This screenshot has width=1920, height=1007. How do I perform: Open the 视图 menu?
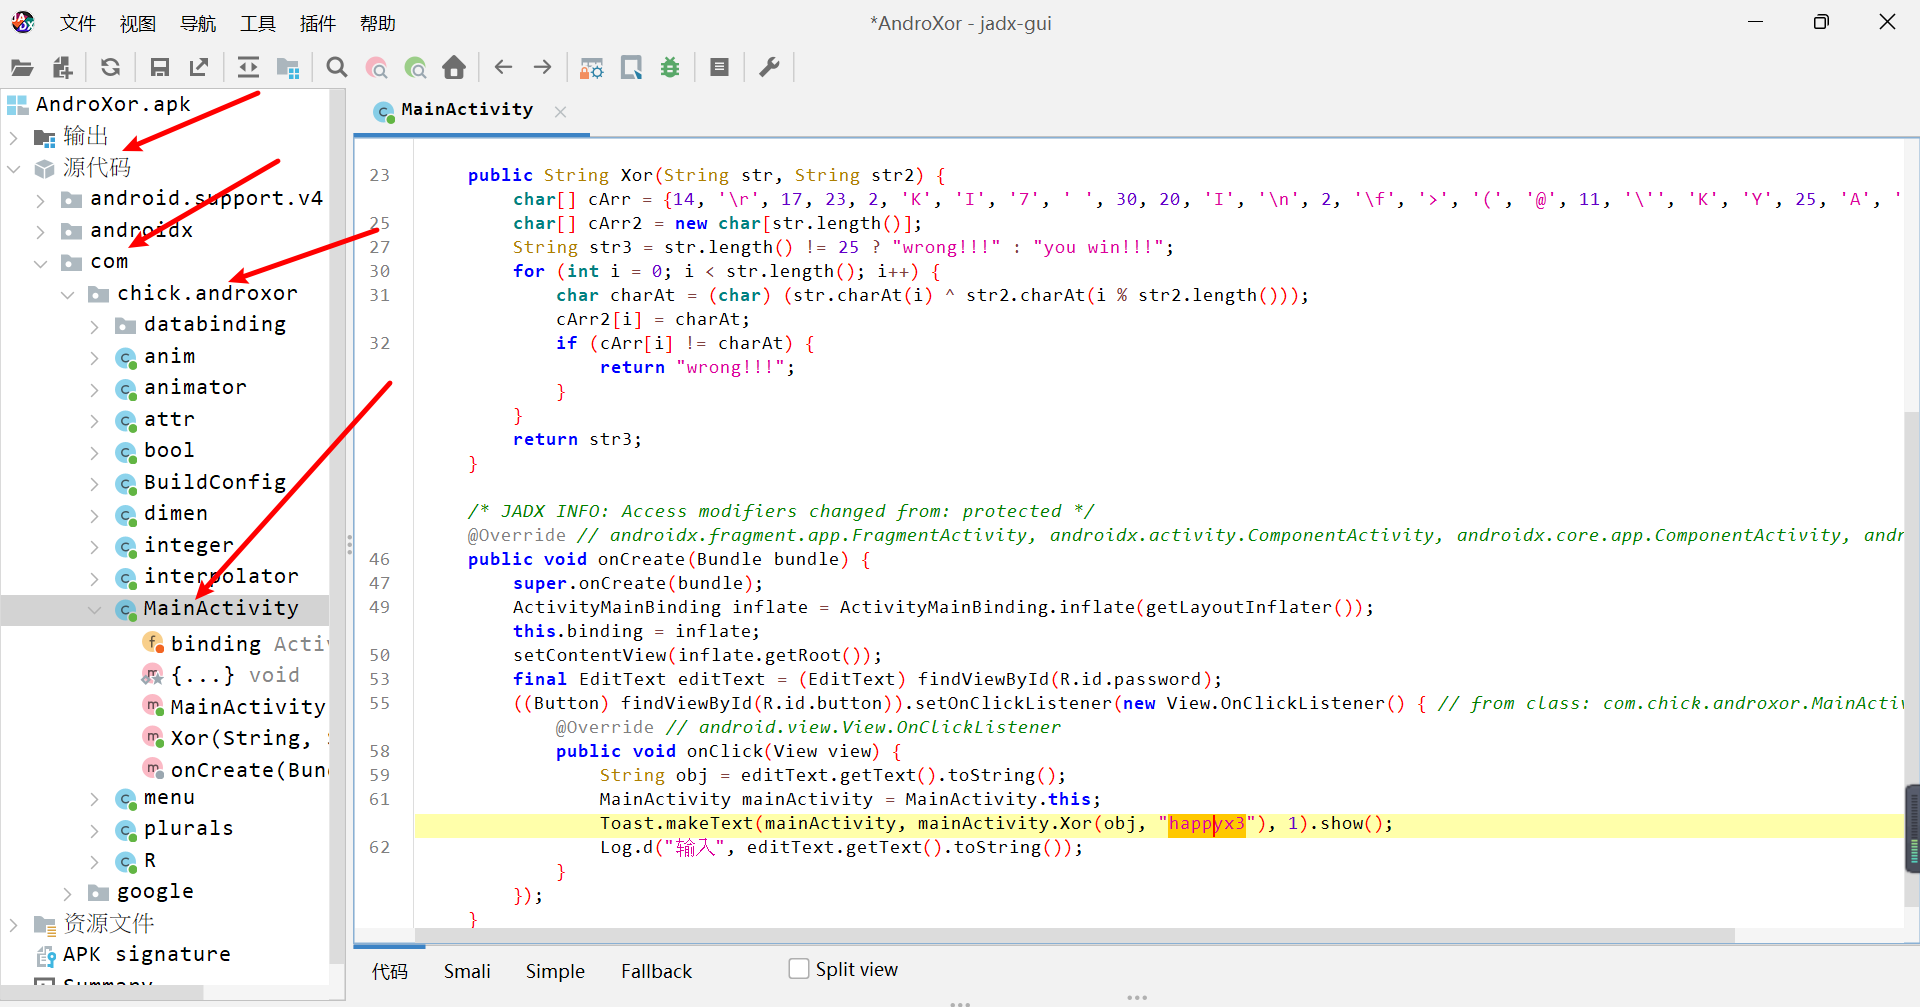pyautogui.click(x=138, y=23)
